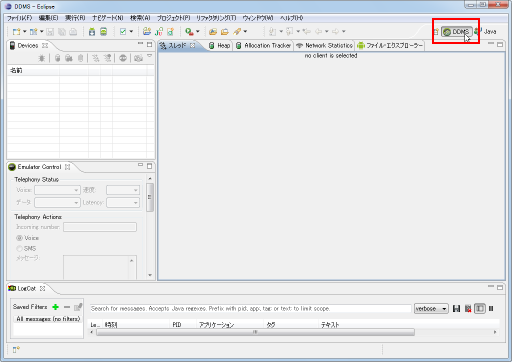512x362 pixels.
Task: Switch to the Heap tab
Action: [x=220, y=46]
